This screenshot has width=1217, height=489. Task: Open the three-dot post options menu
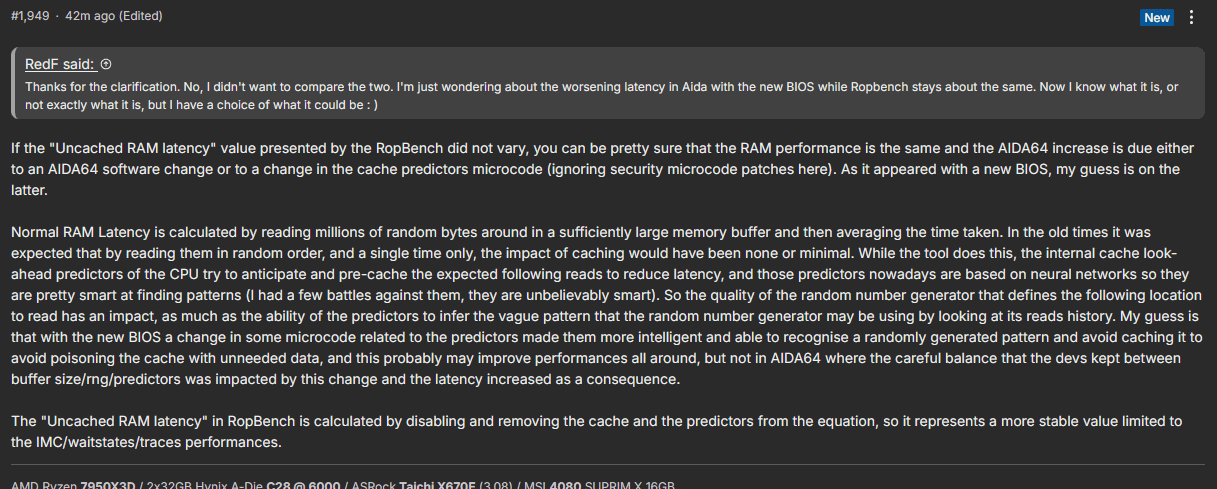coord(1191,17)
